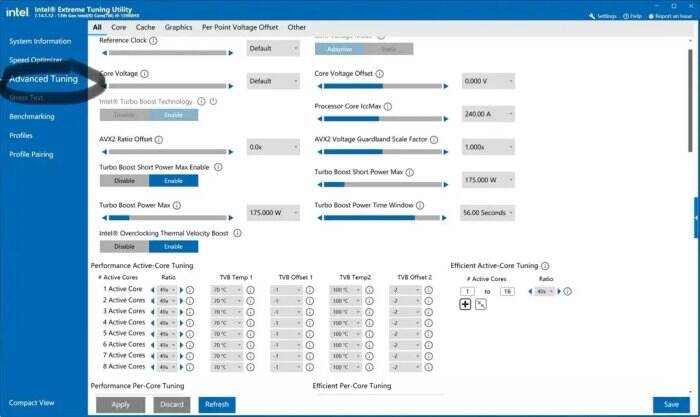Open Processor Core IccMax 240.00 A dropdown
Viewport: 700px width, 417px height.
click(488, 114)
